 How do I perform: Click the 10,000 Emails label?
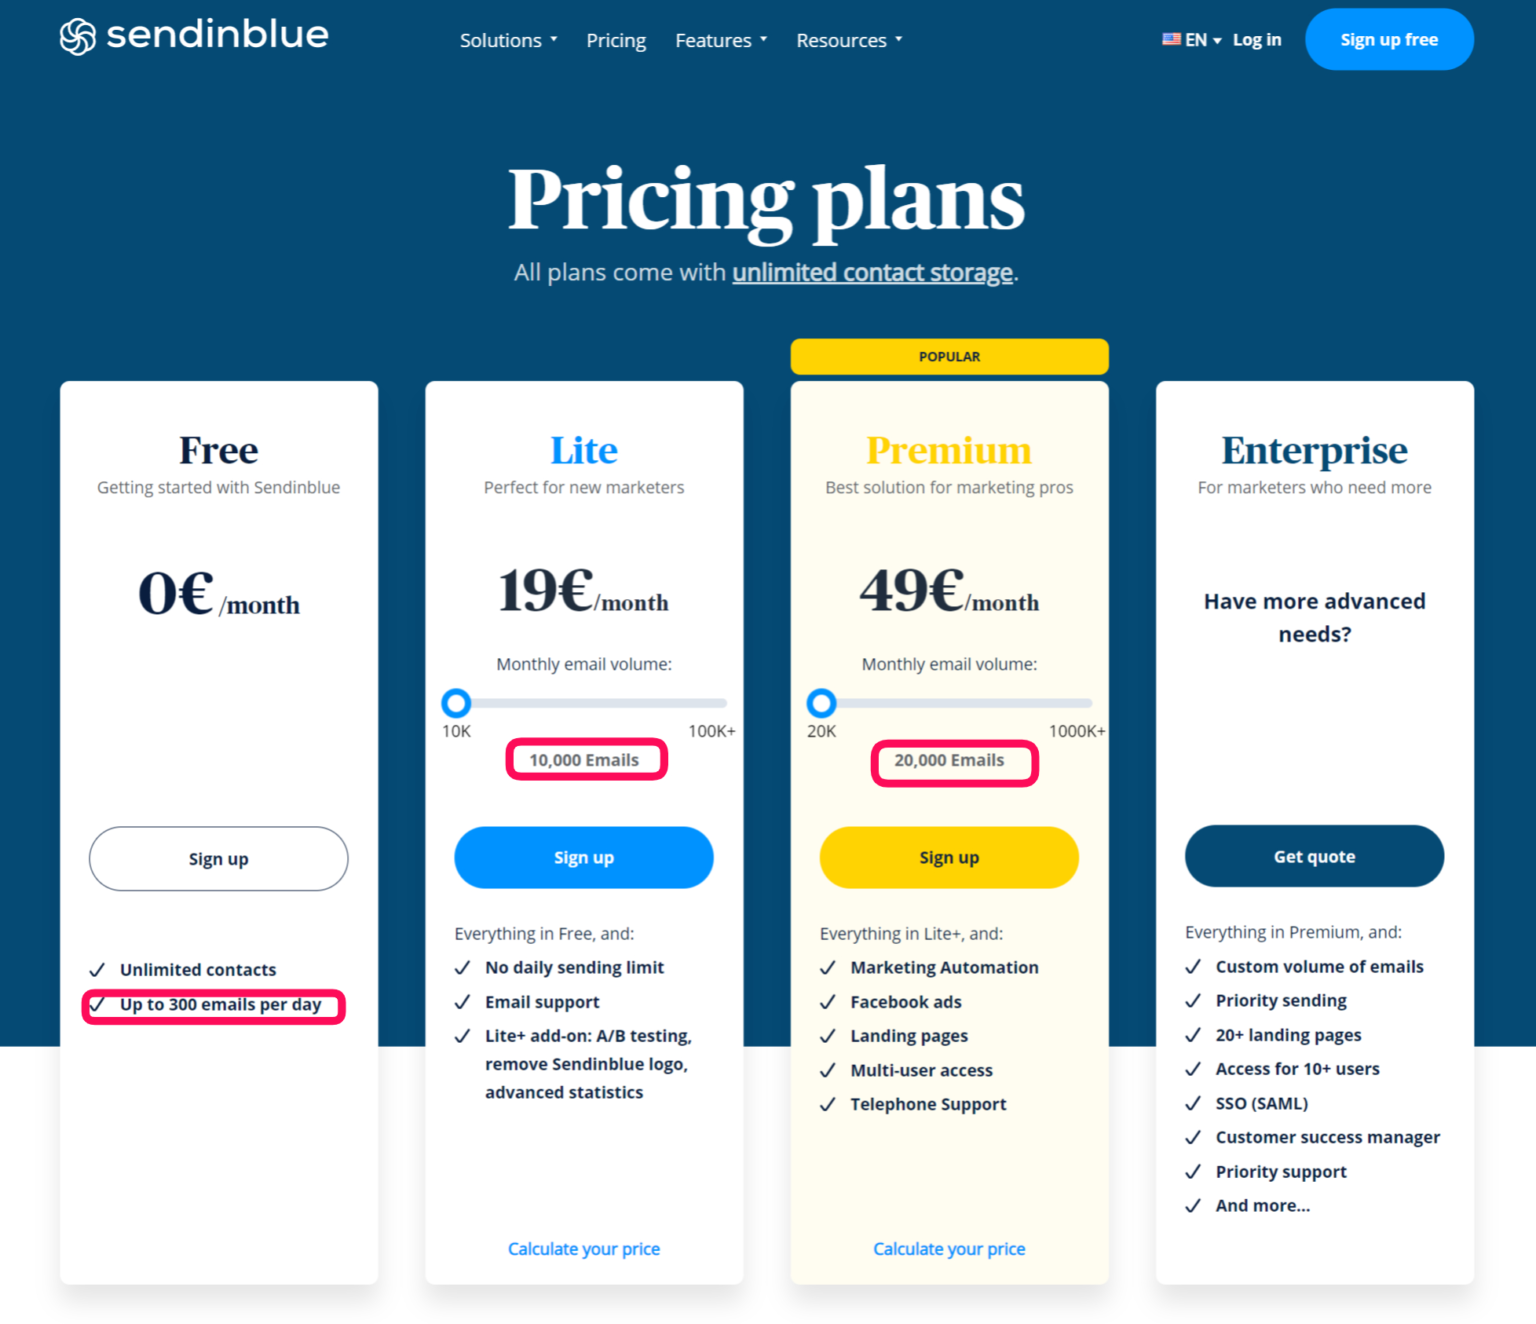click(x=584, y=759)
